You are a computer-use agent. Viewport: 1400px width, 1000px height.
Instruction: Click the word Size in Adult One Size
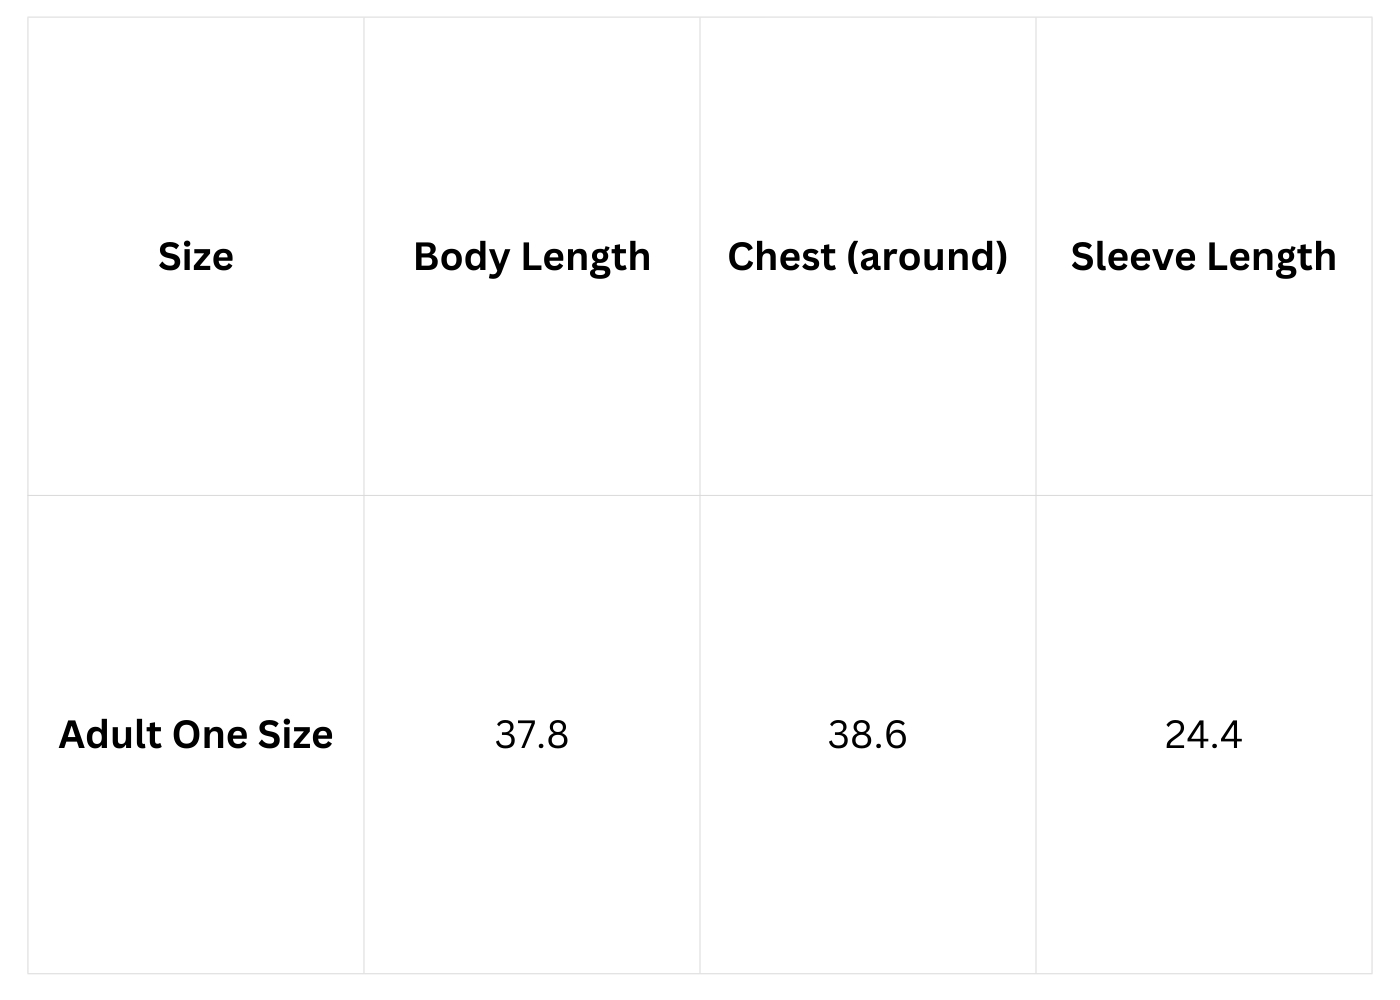tap(295, 735)
